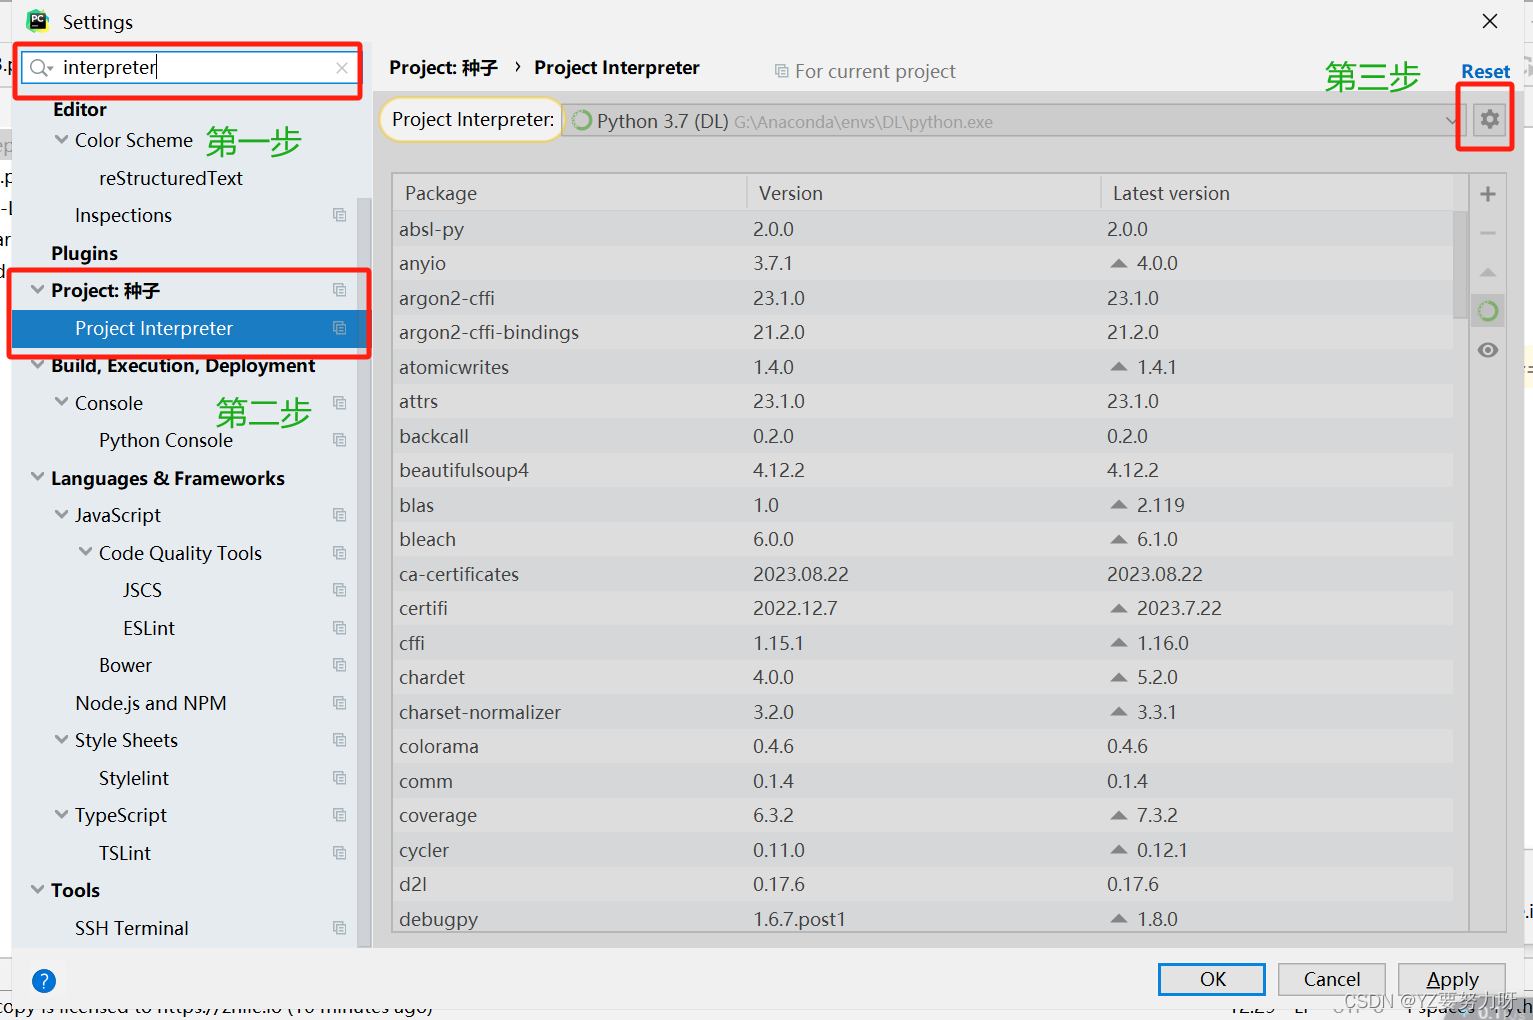
Task: Click the project-level icon beside ESLint
Action: (x=340, y=628)
